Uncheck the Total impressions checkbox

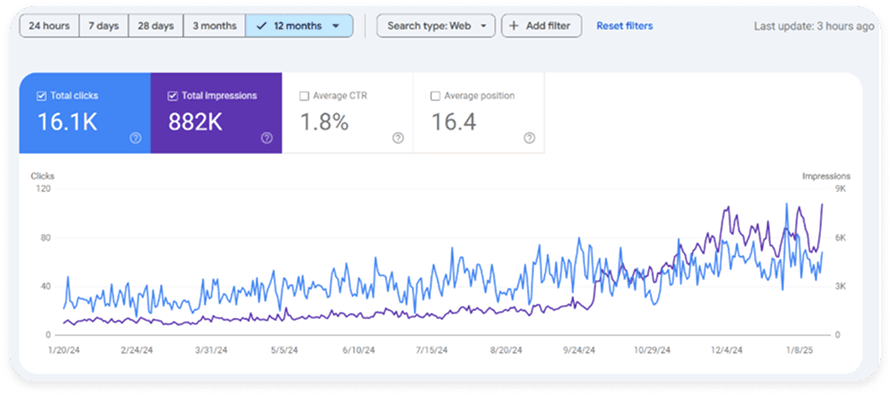pyautogui.click(x=173, y=96)
